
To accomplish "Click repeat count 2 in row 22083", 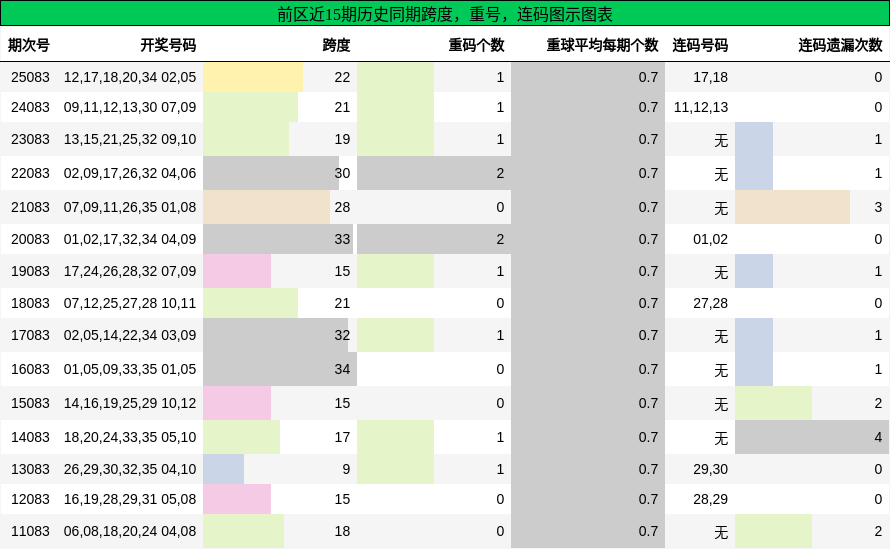I will [500, 173].
